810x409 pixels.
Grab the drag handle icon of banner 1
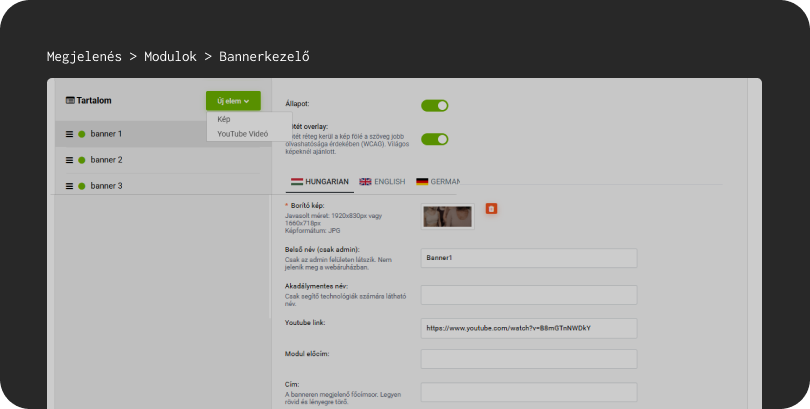tap(69, 134)
